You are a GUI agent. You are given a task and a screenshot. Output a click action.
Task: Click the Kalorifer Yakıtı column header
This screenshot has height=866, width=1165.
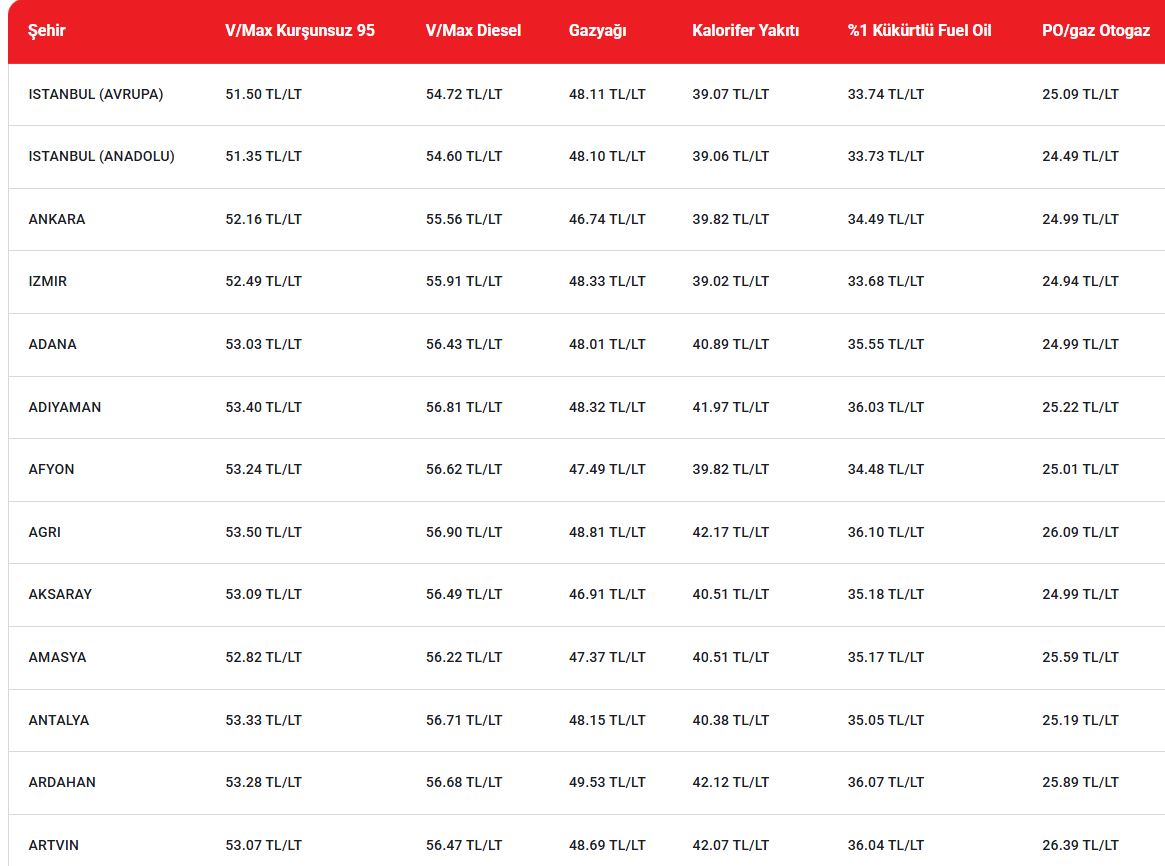(x=745, y=30)
